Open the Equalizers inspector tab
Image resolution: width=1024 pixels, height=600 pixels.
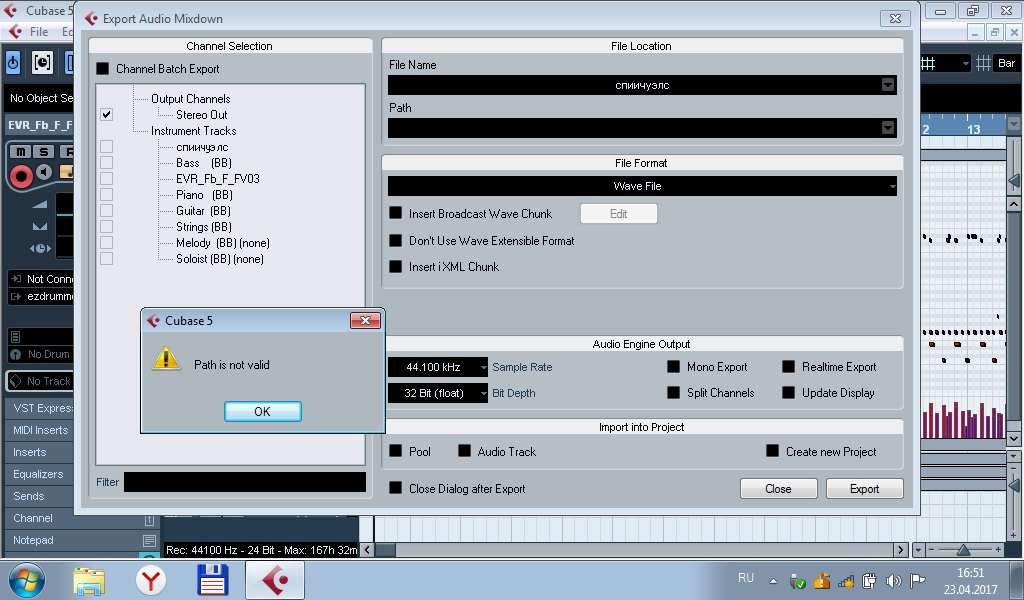38,474
